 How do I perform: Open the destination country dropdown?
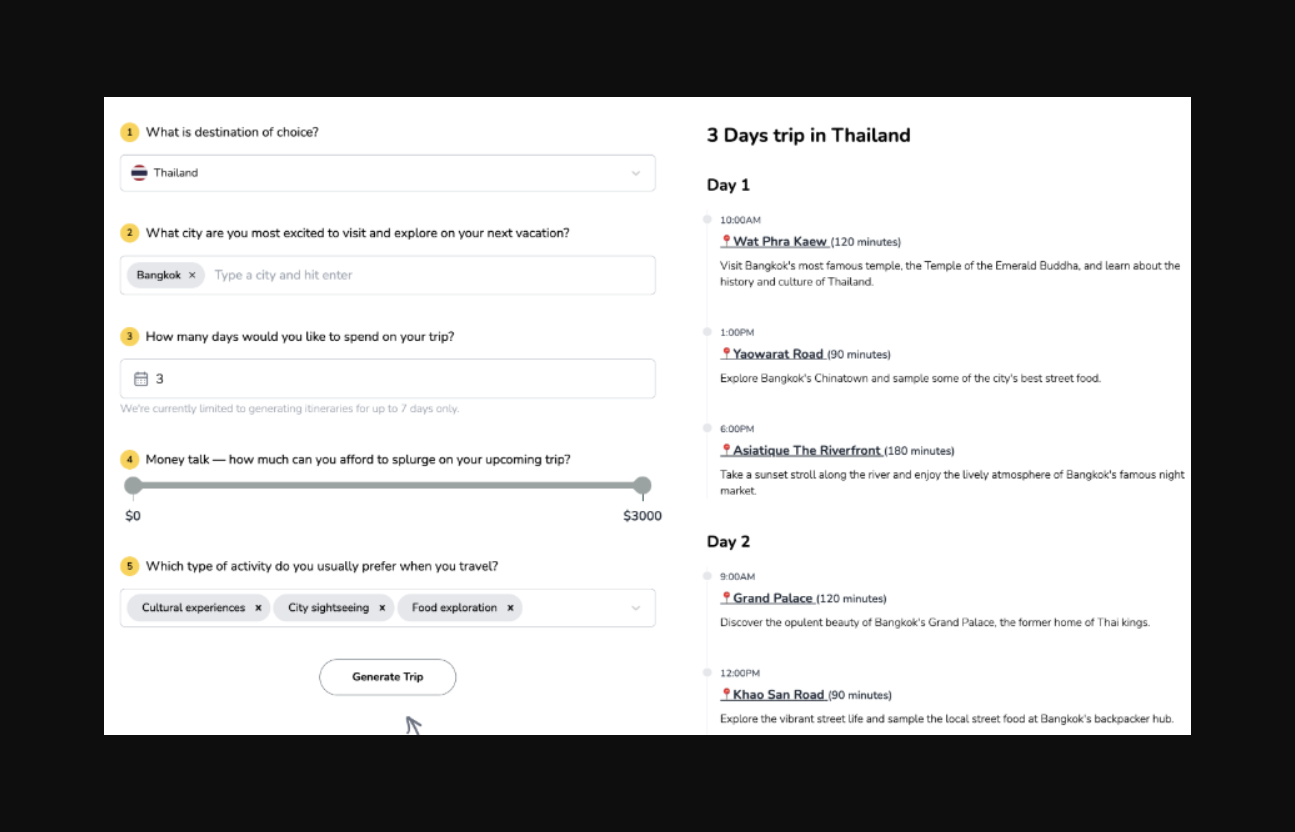tap(635, 173)
